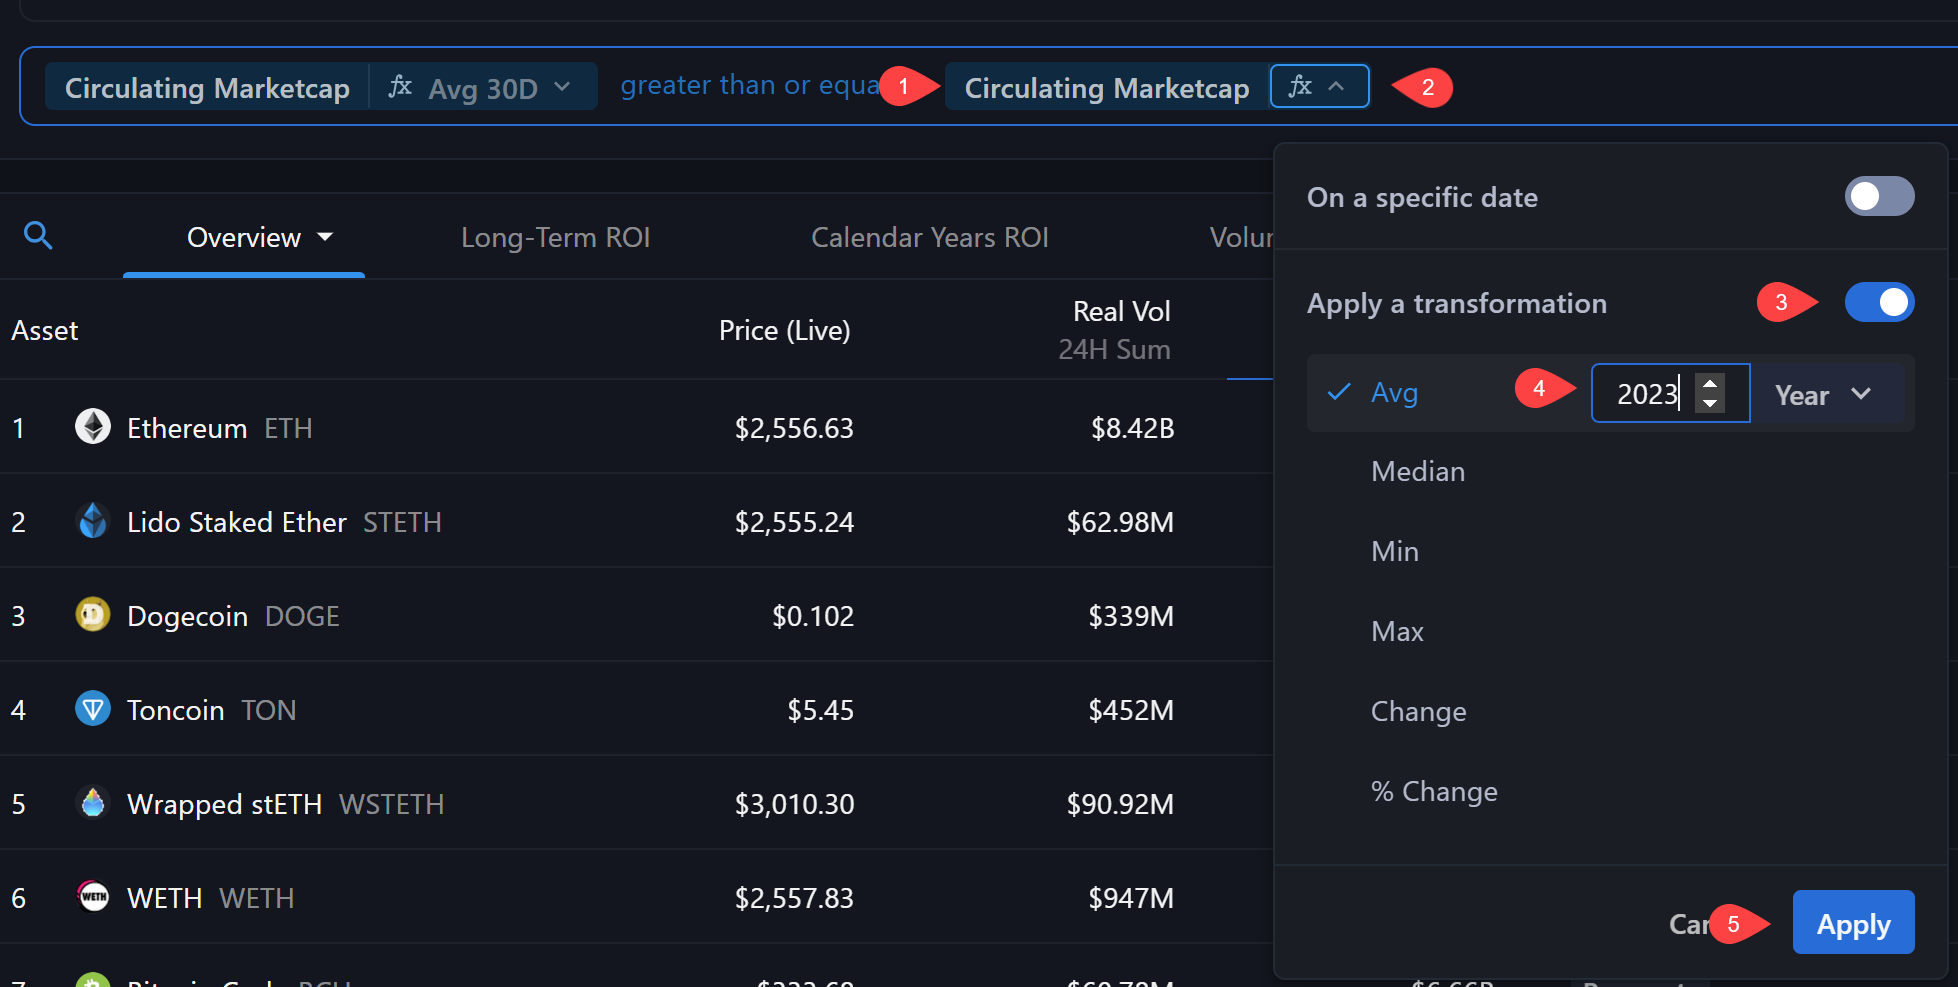The height and width of the screenshot is (987, 1958).
Task: Click the Asset column header
Action: 45,330
